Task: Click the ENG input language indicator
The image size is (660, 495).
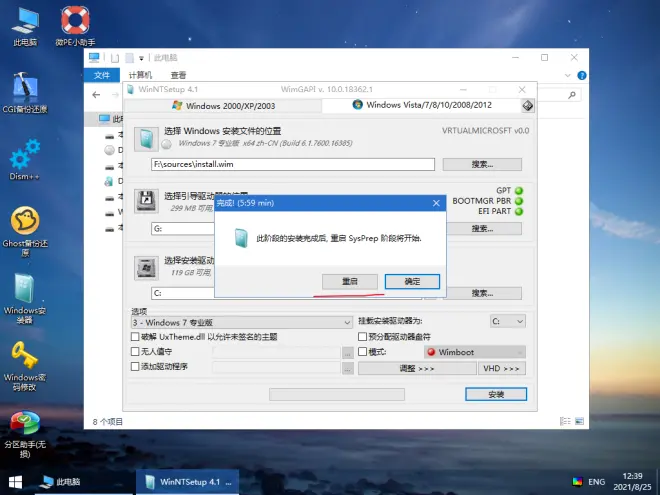Action: pos(596,482)
